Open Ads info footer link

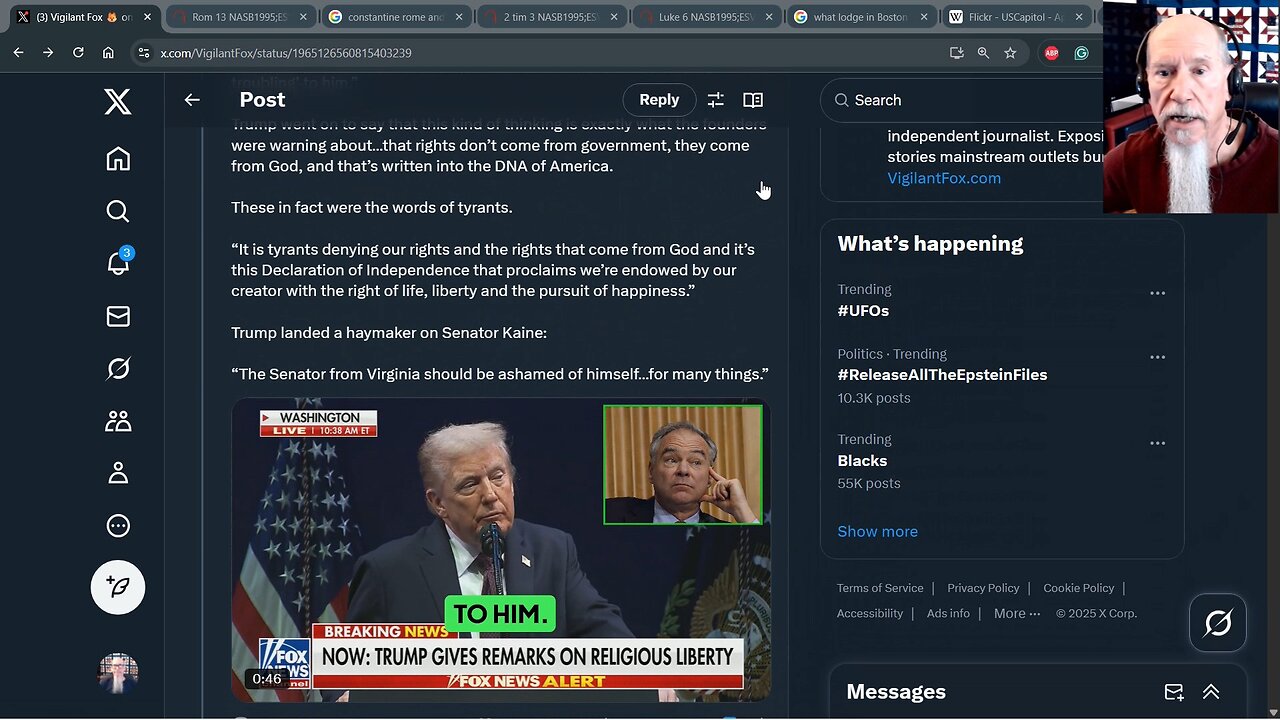point(948,613)
